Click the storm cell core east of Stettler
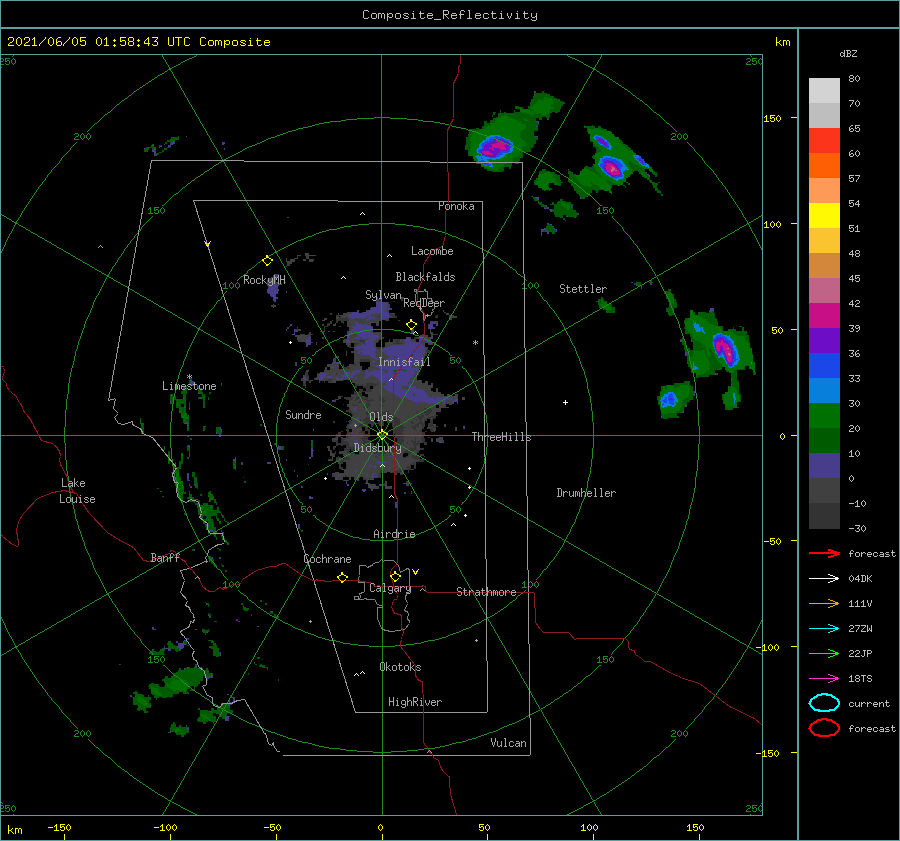 (725, 349)
